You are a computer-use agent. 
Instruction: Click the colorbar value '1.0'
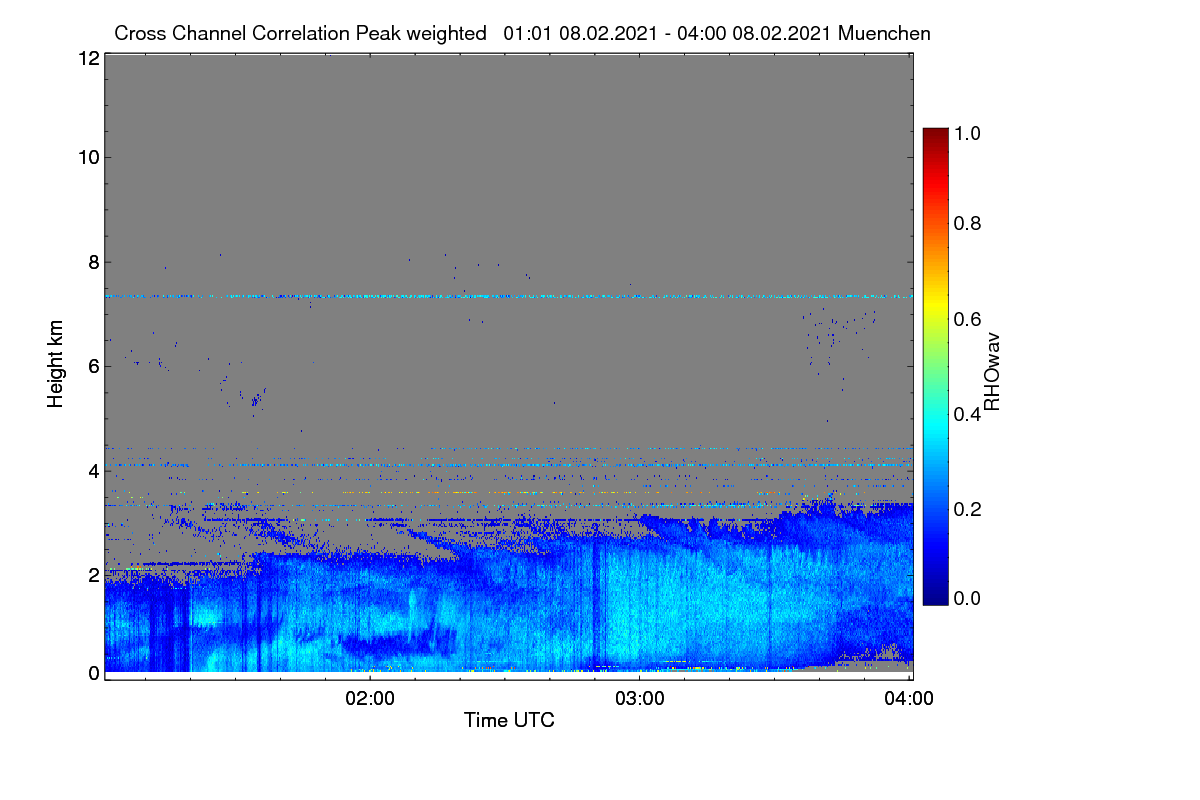click(968, 131)
